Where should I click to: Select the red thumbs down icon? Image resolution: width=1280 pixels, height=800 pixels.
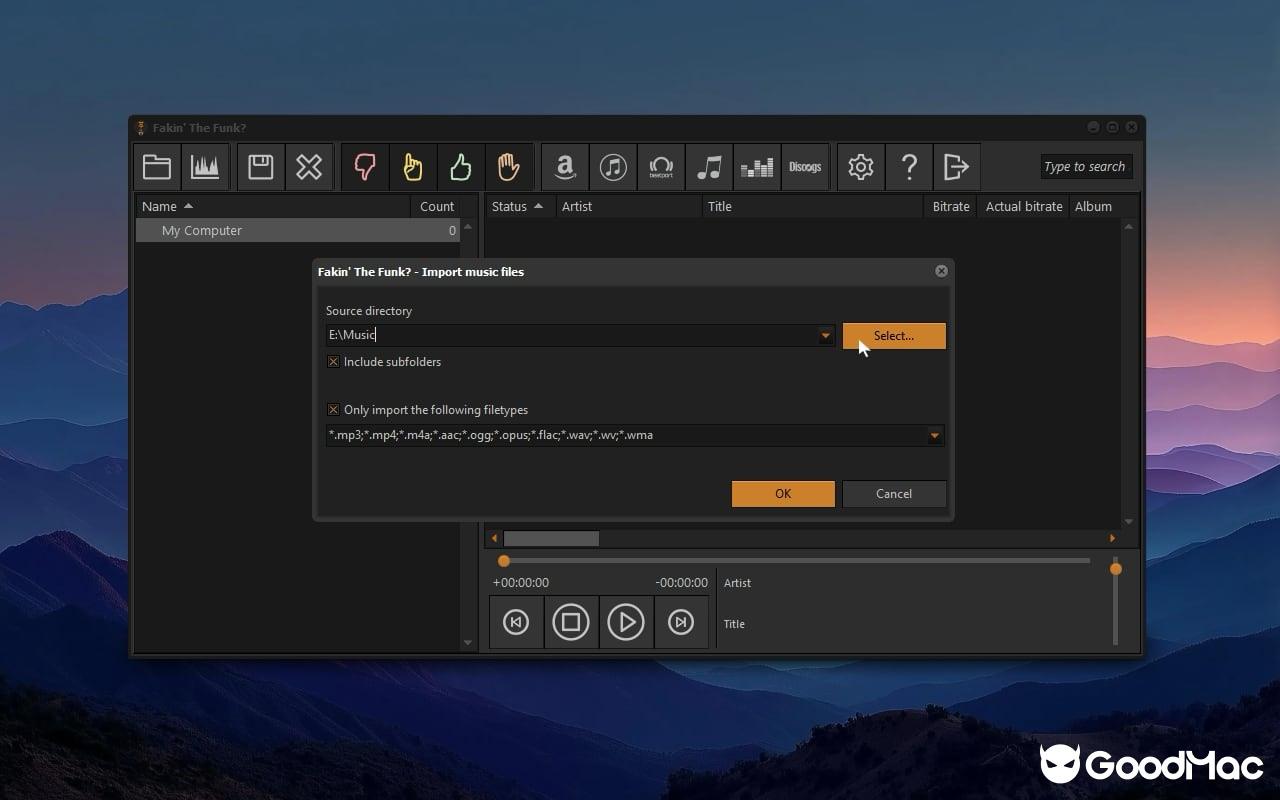click(x=365, y=167)
